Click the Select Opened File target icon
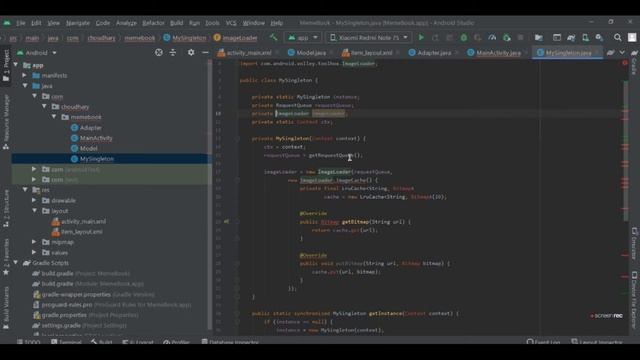The width and height of the screenshot is (640, 360). pos(159,53)
